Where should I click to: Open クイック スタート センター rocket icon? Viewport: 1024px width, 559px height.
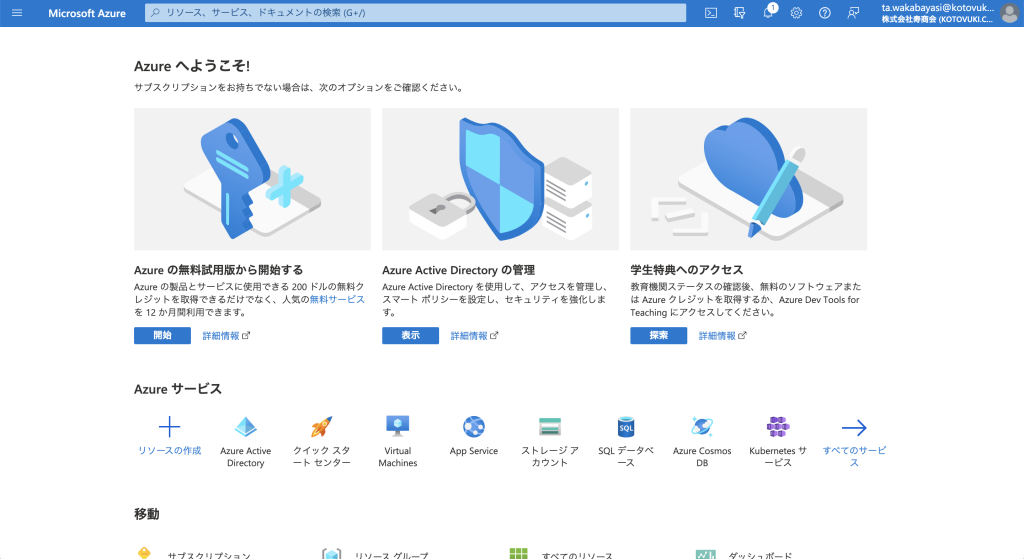321,427
